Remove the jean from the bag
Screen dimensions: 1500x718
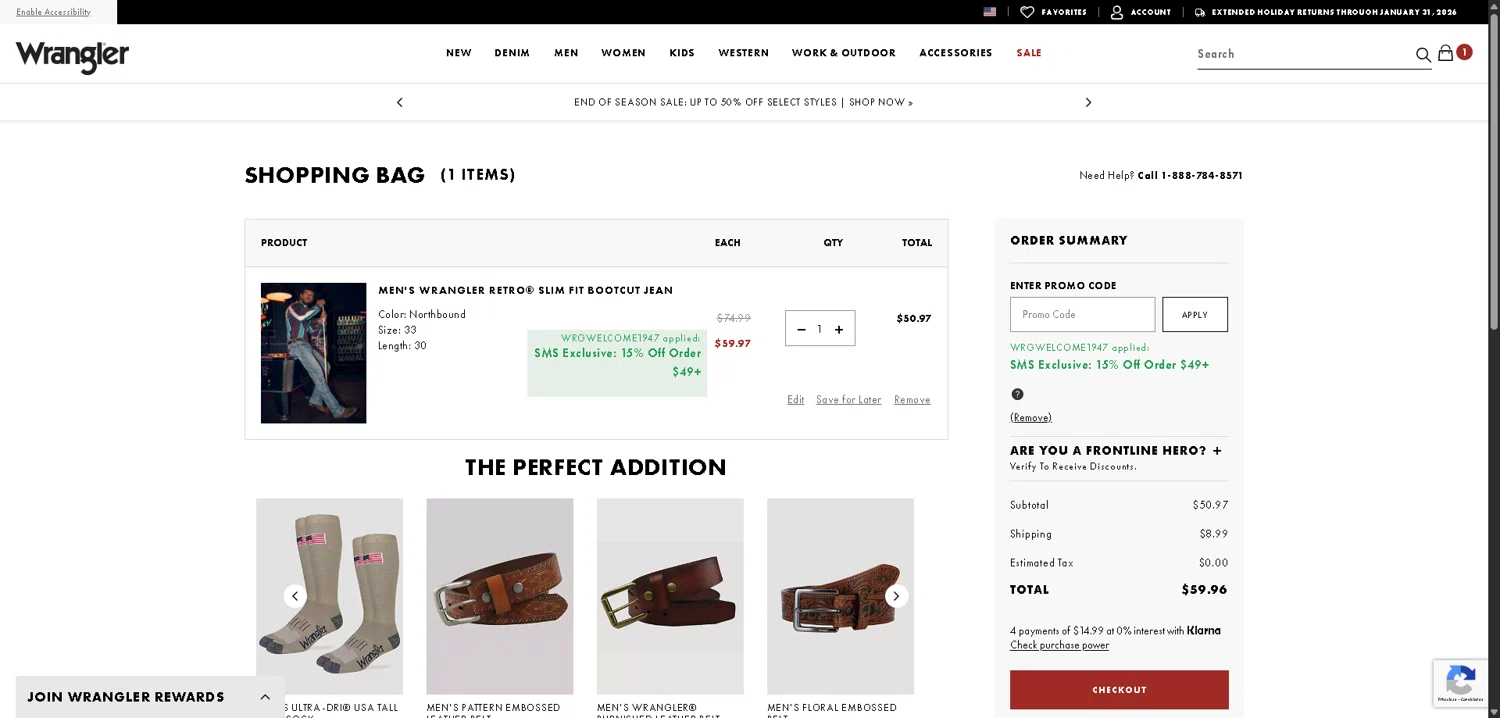point(912,400)
